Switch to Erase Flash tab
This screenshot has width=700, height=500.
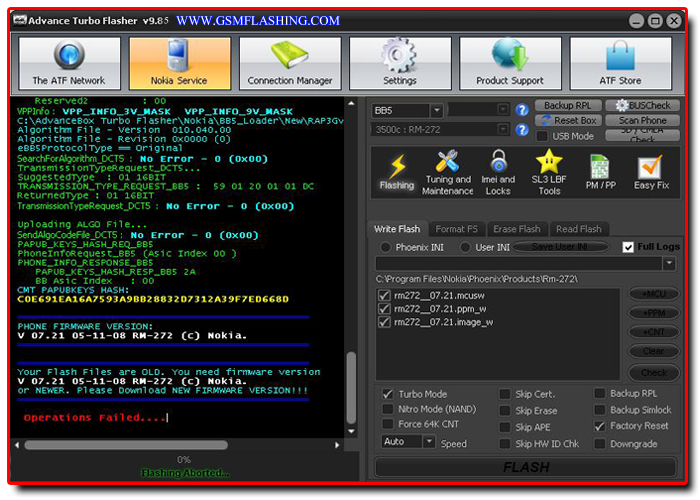point(517,229)
